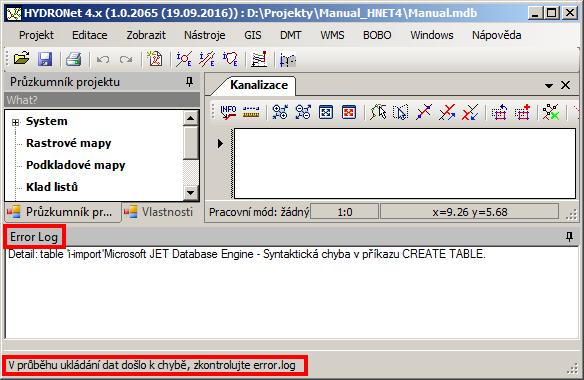Click the network nodes with green X icon
This screenshot has width=584, height=380.
(551, 112)
